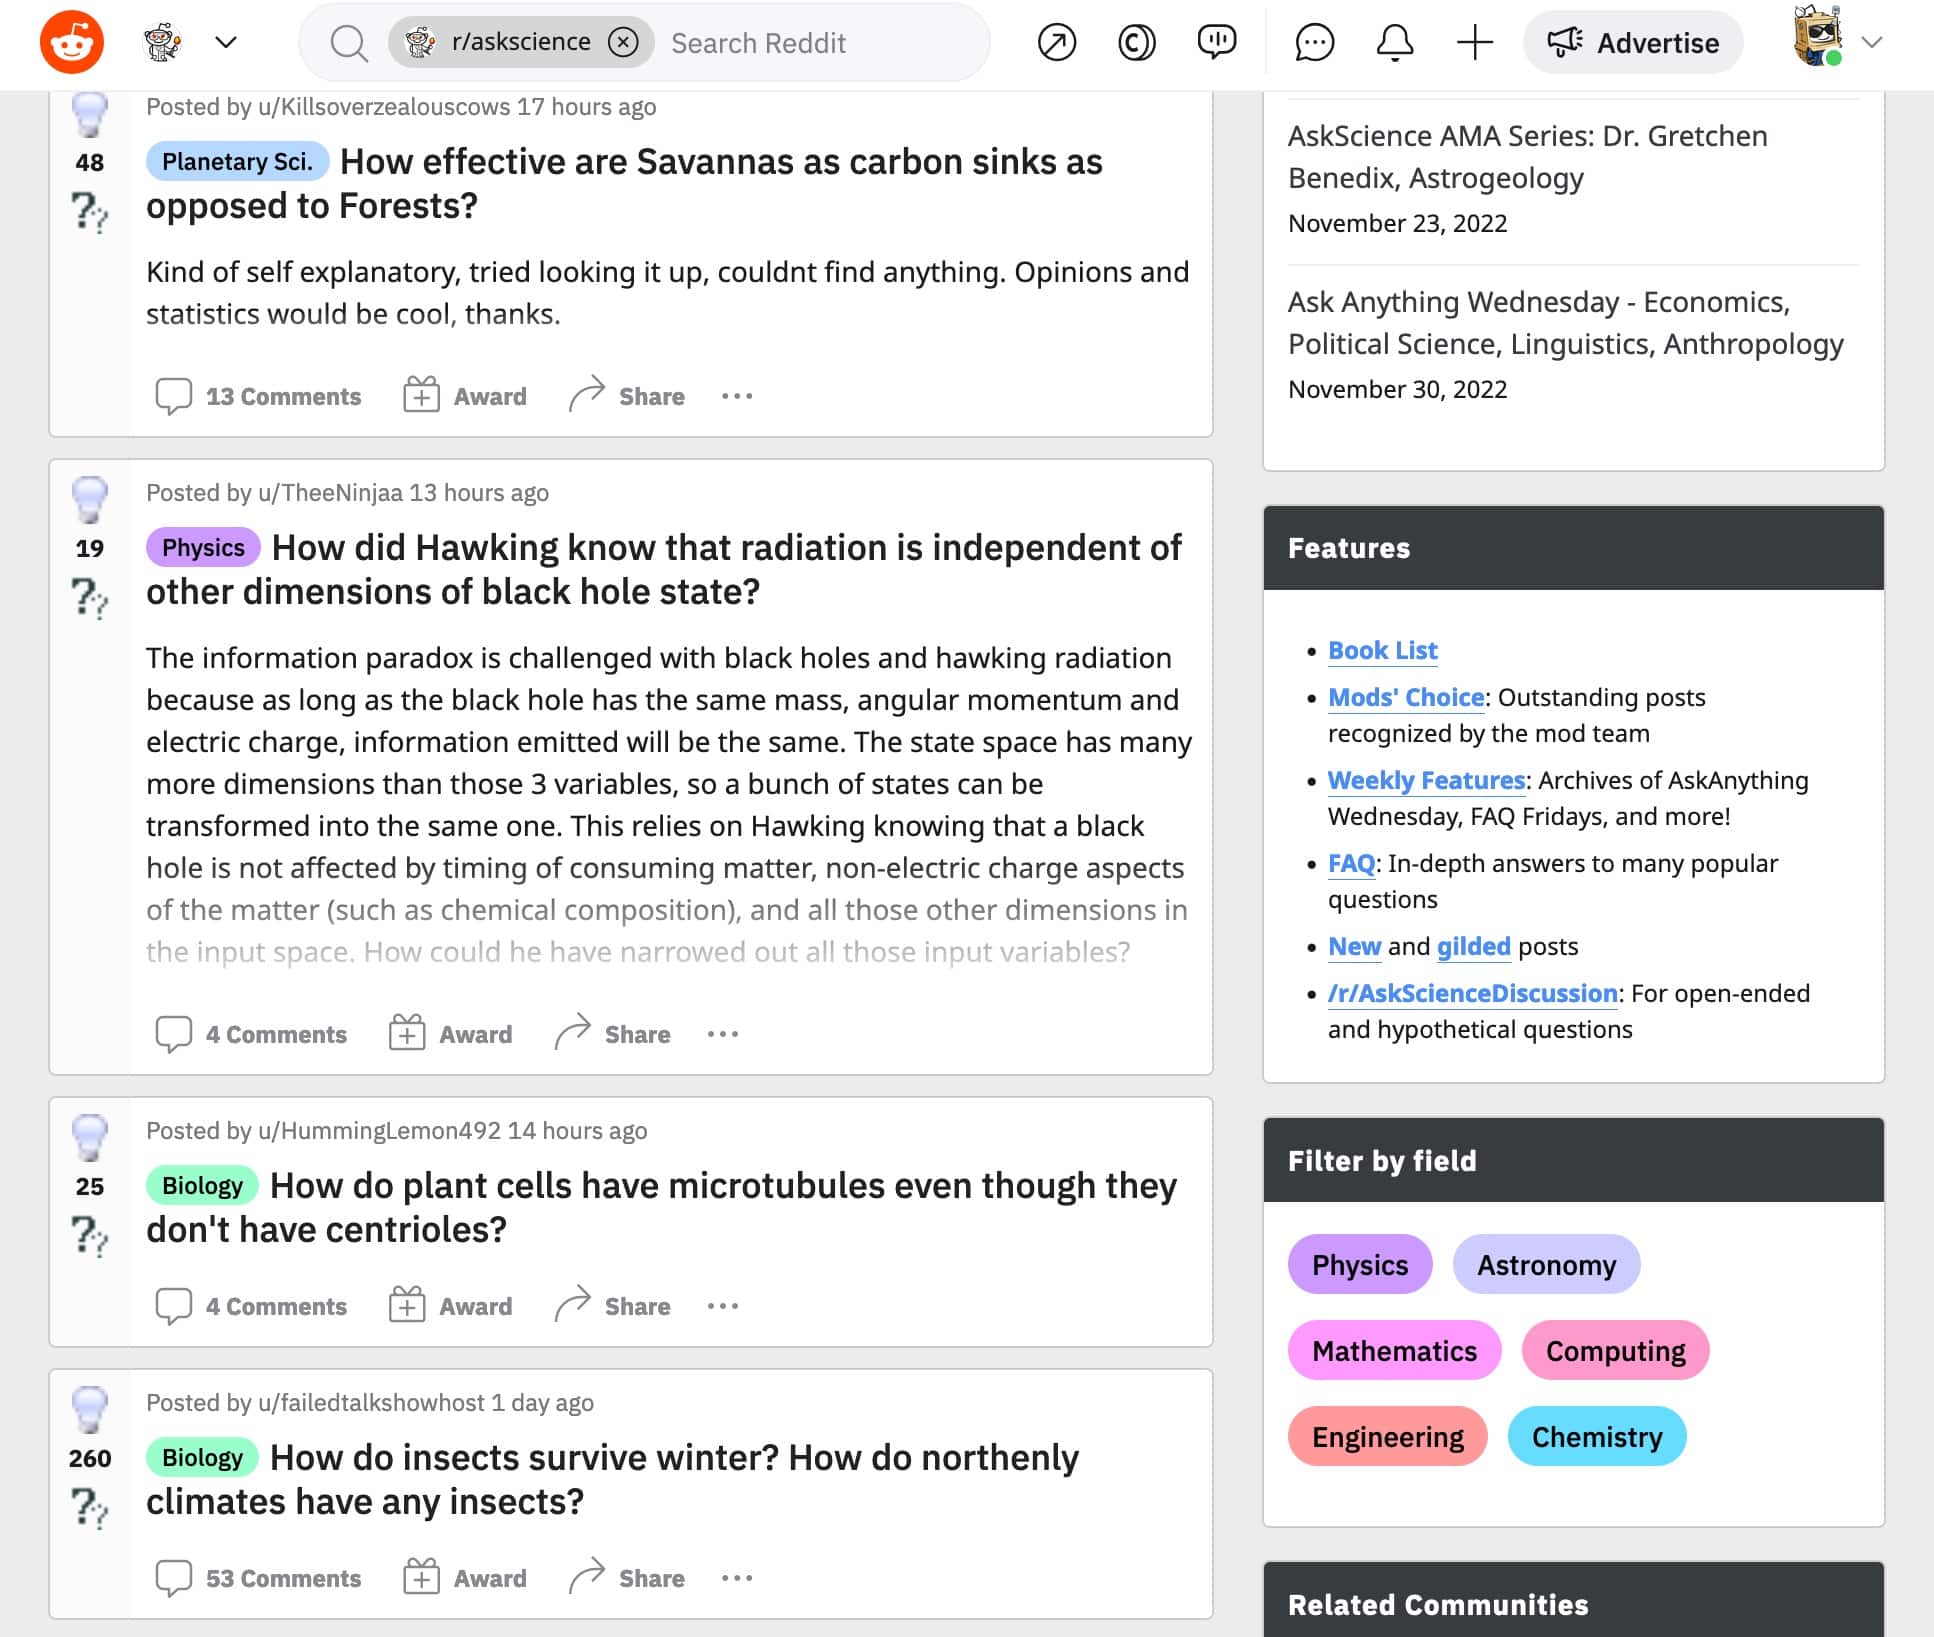Open the Biology flair on insect post
The width and height of the screenshot is (1934, 1637).
[x=201, y=1458]
